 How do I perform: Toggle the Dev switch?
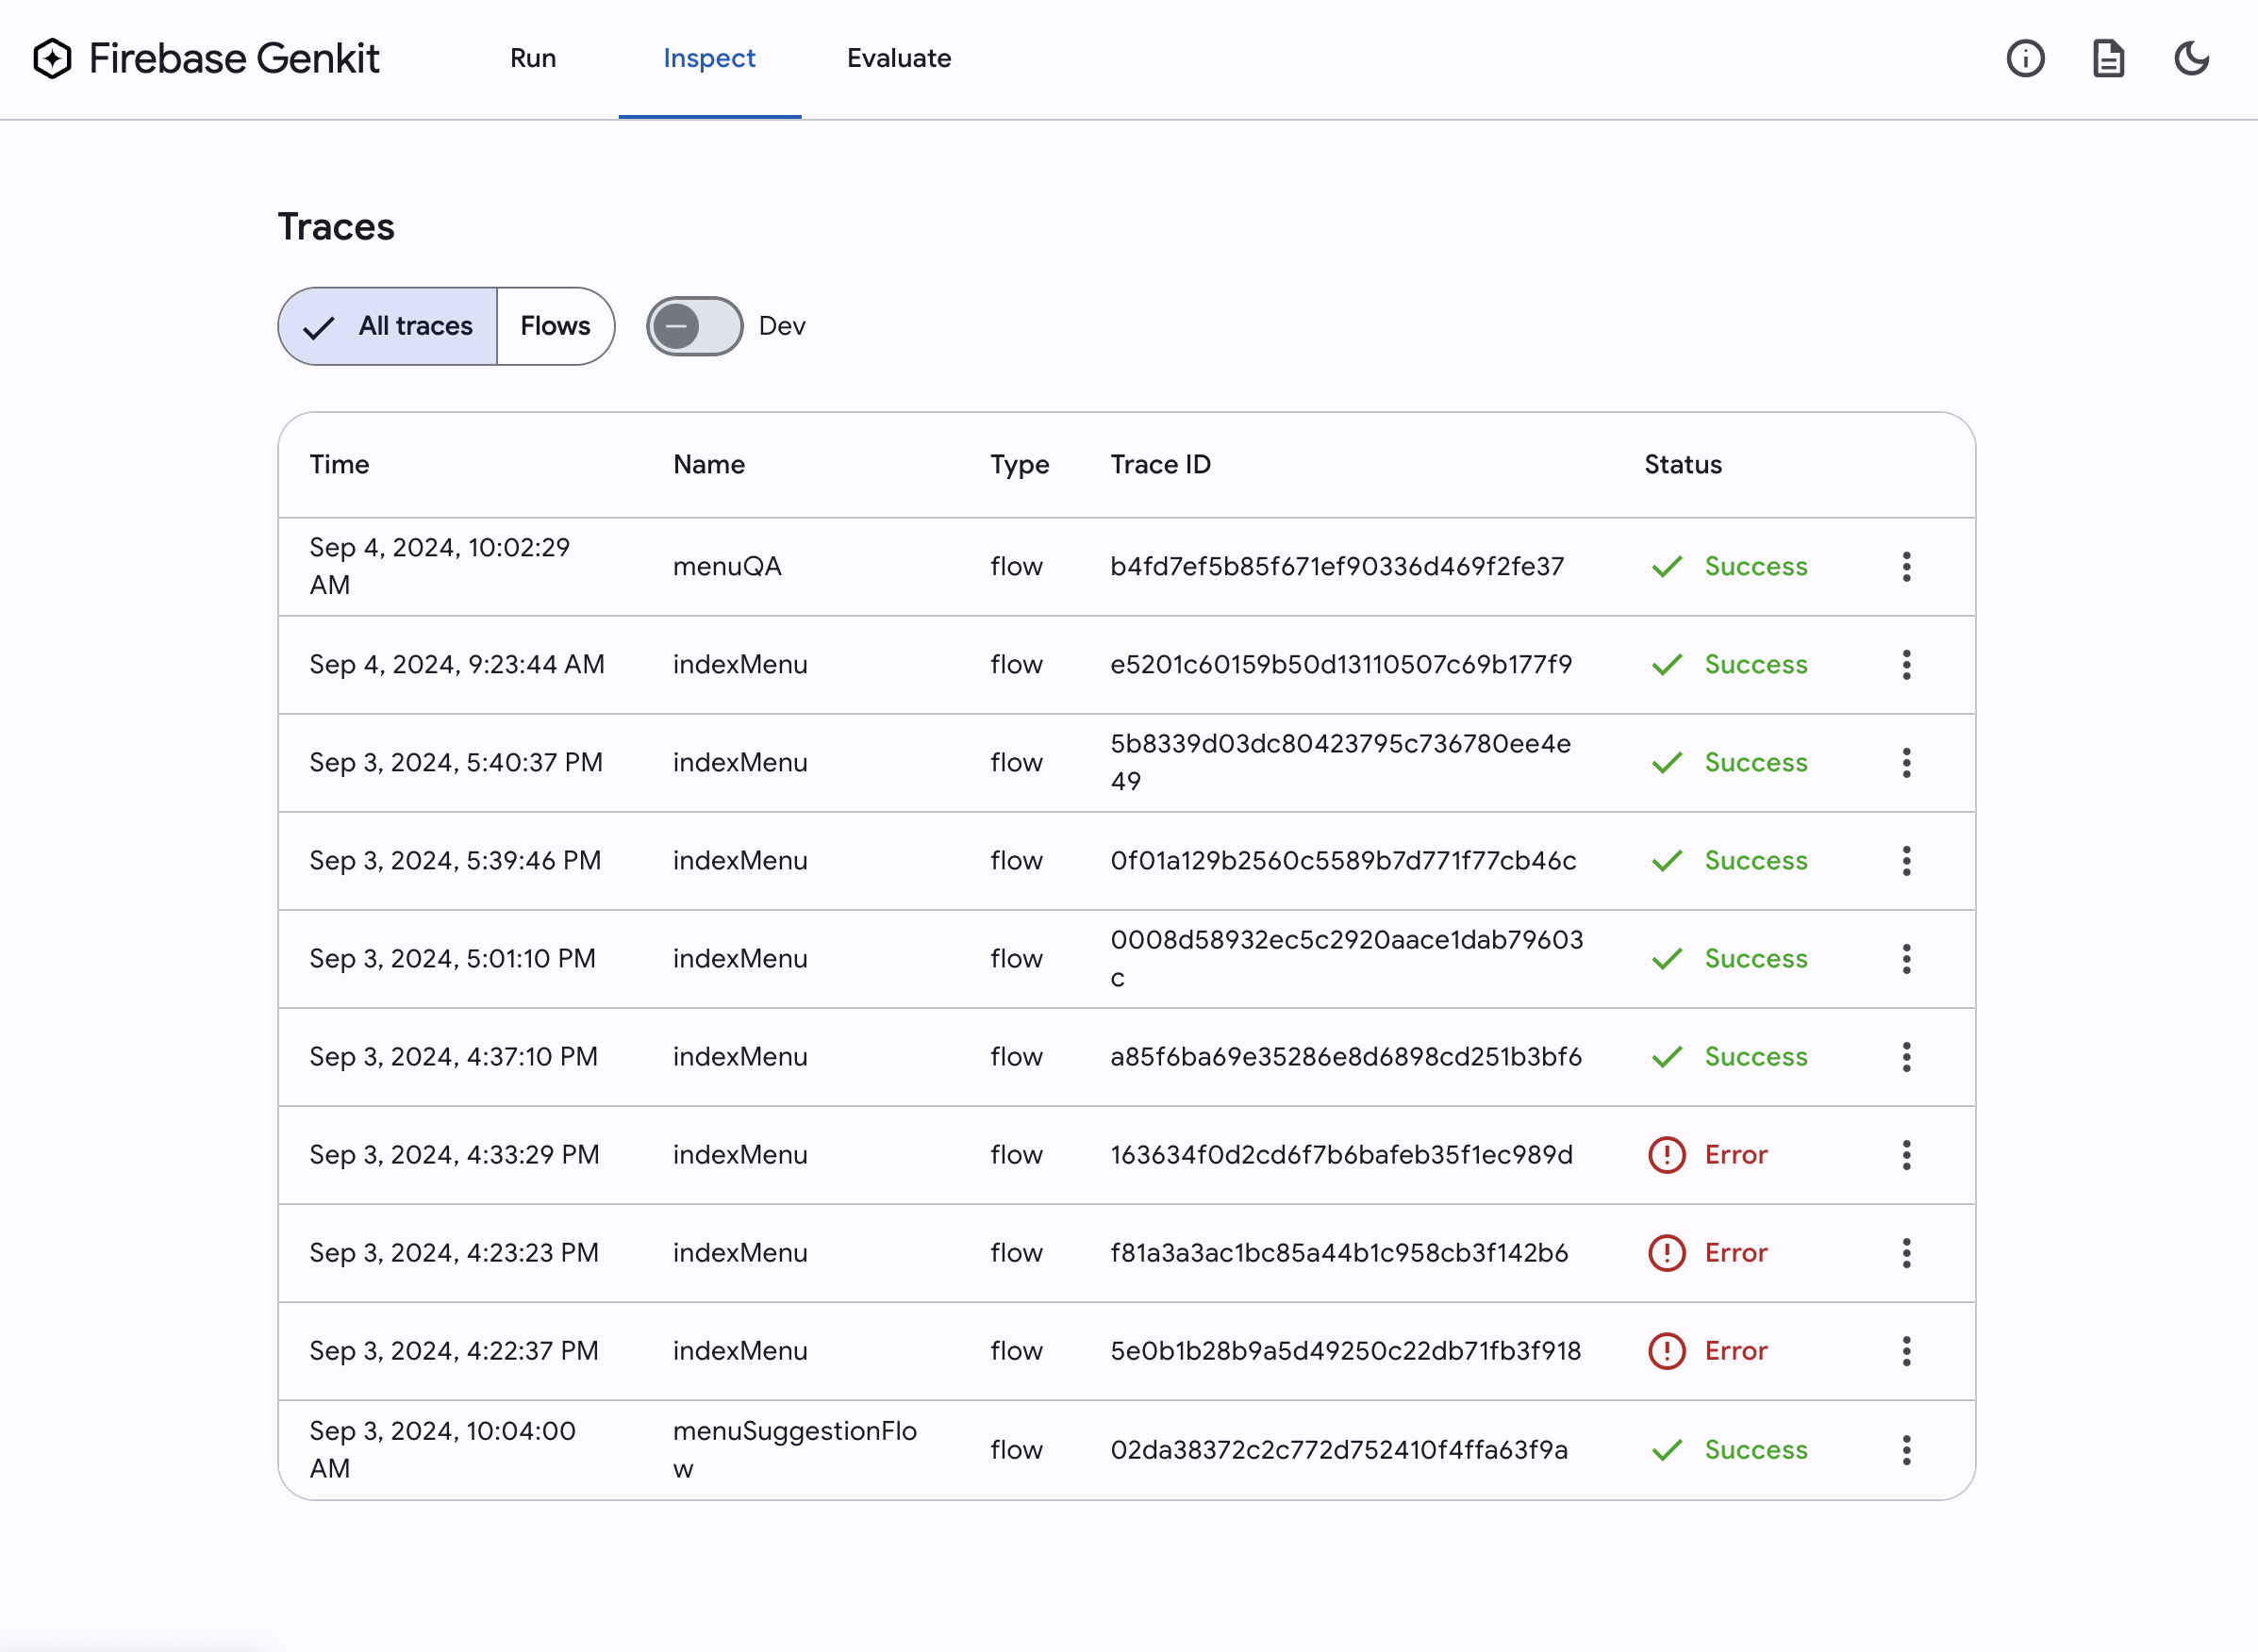tap(694, 326)
